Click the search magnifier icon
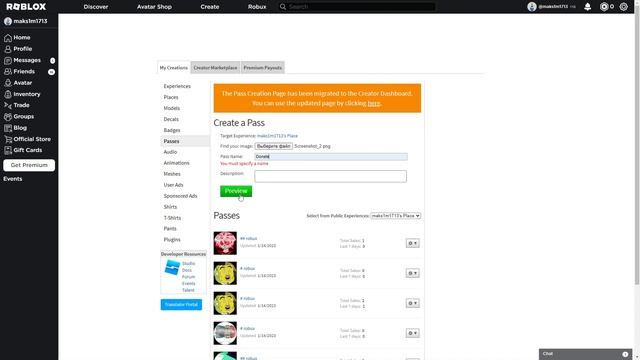Viewport: 640px width, 360px height. pyautogui.click(x=282, y=7)
